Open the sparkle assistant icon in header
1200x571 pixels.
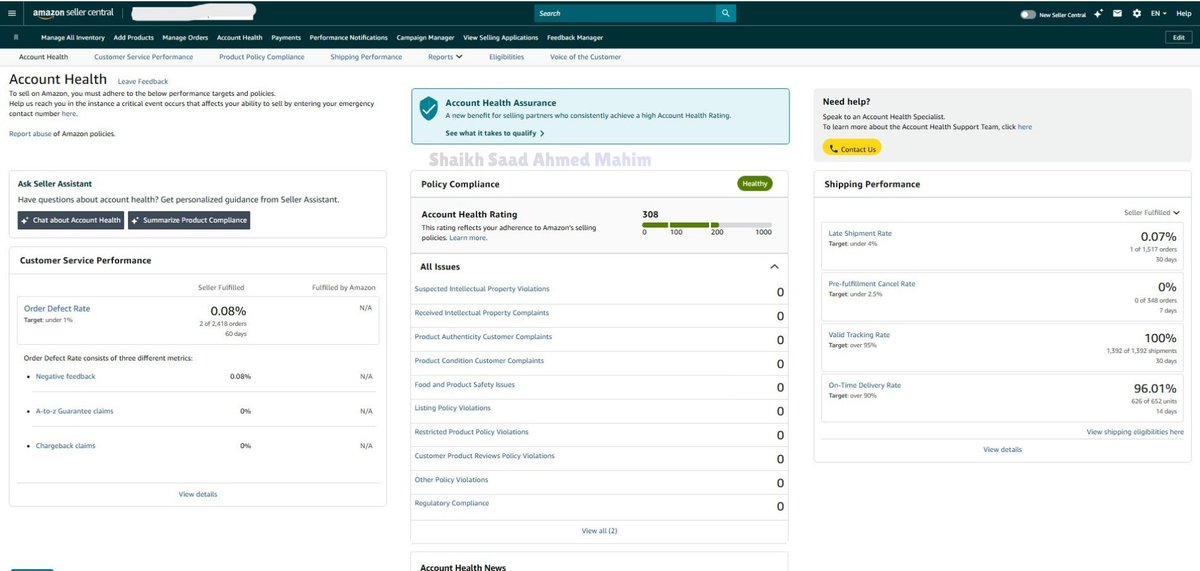[x=1098, y=14]
